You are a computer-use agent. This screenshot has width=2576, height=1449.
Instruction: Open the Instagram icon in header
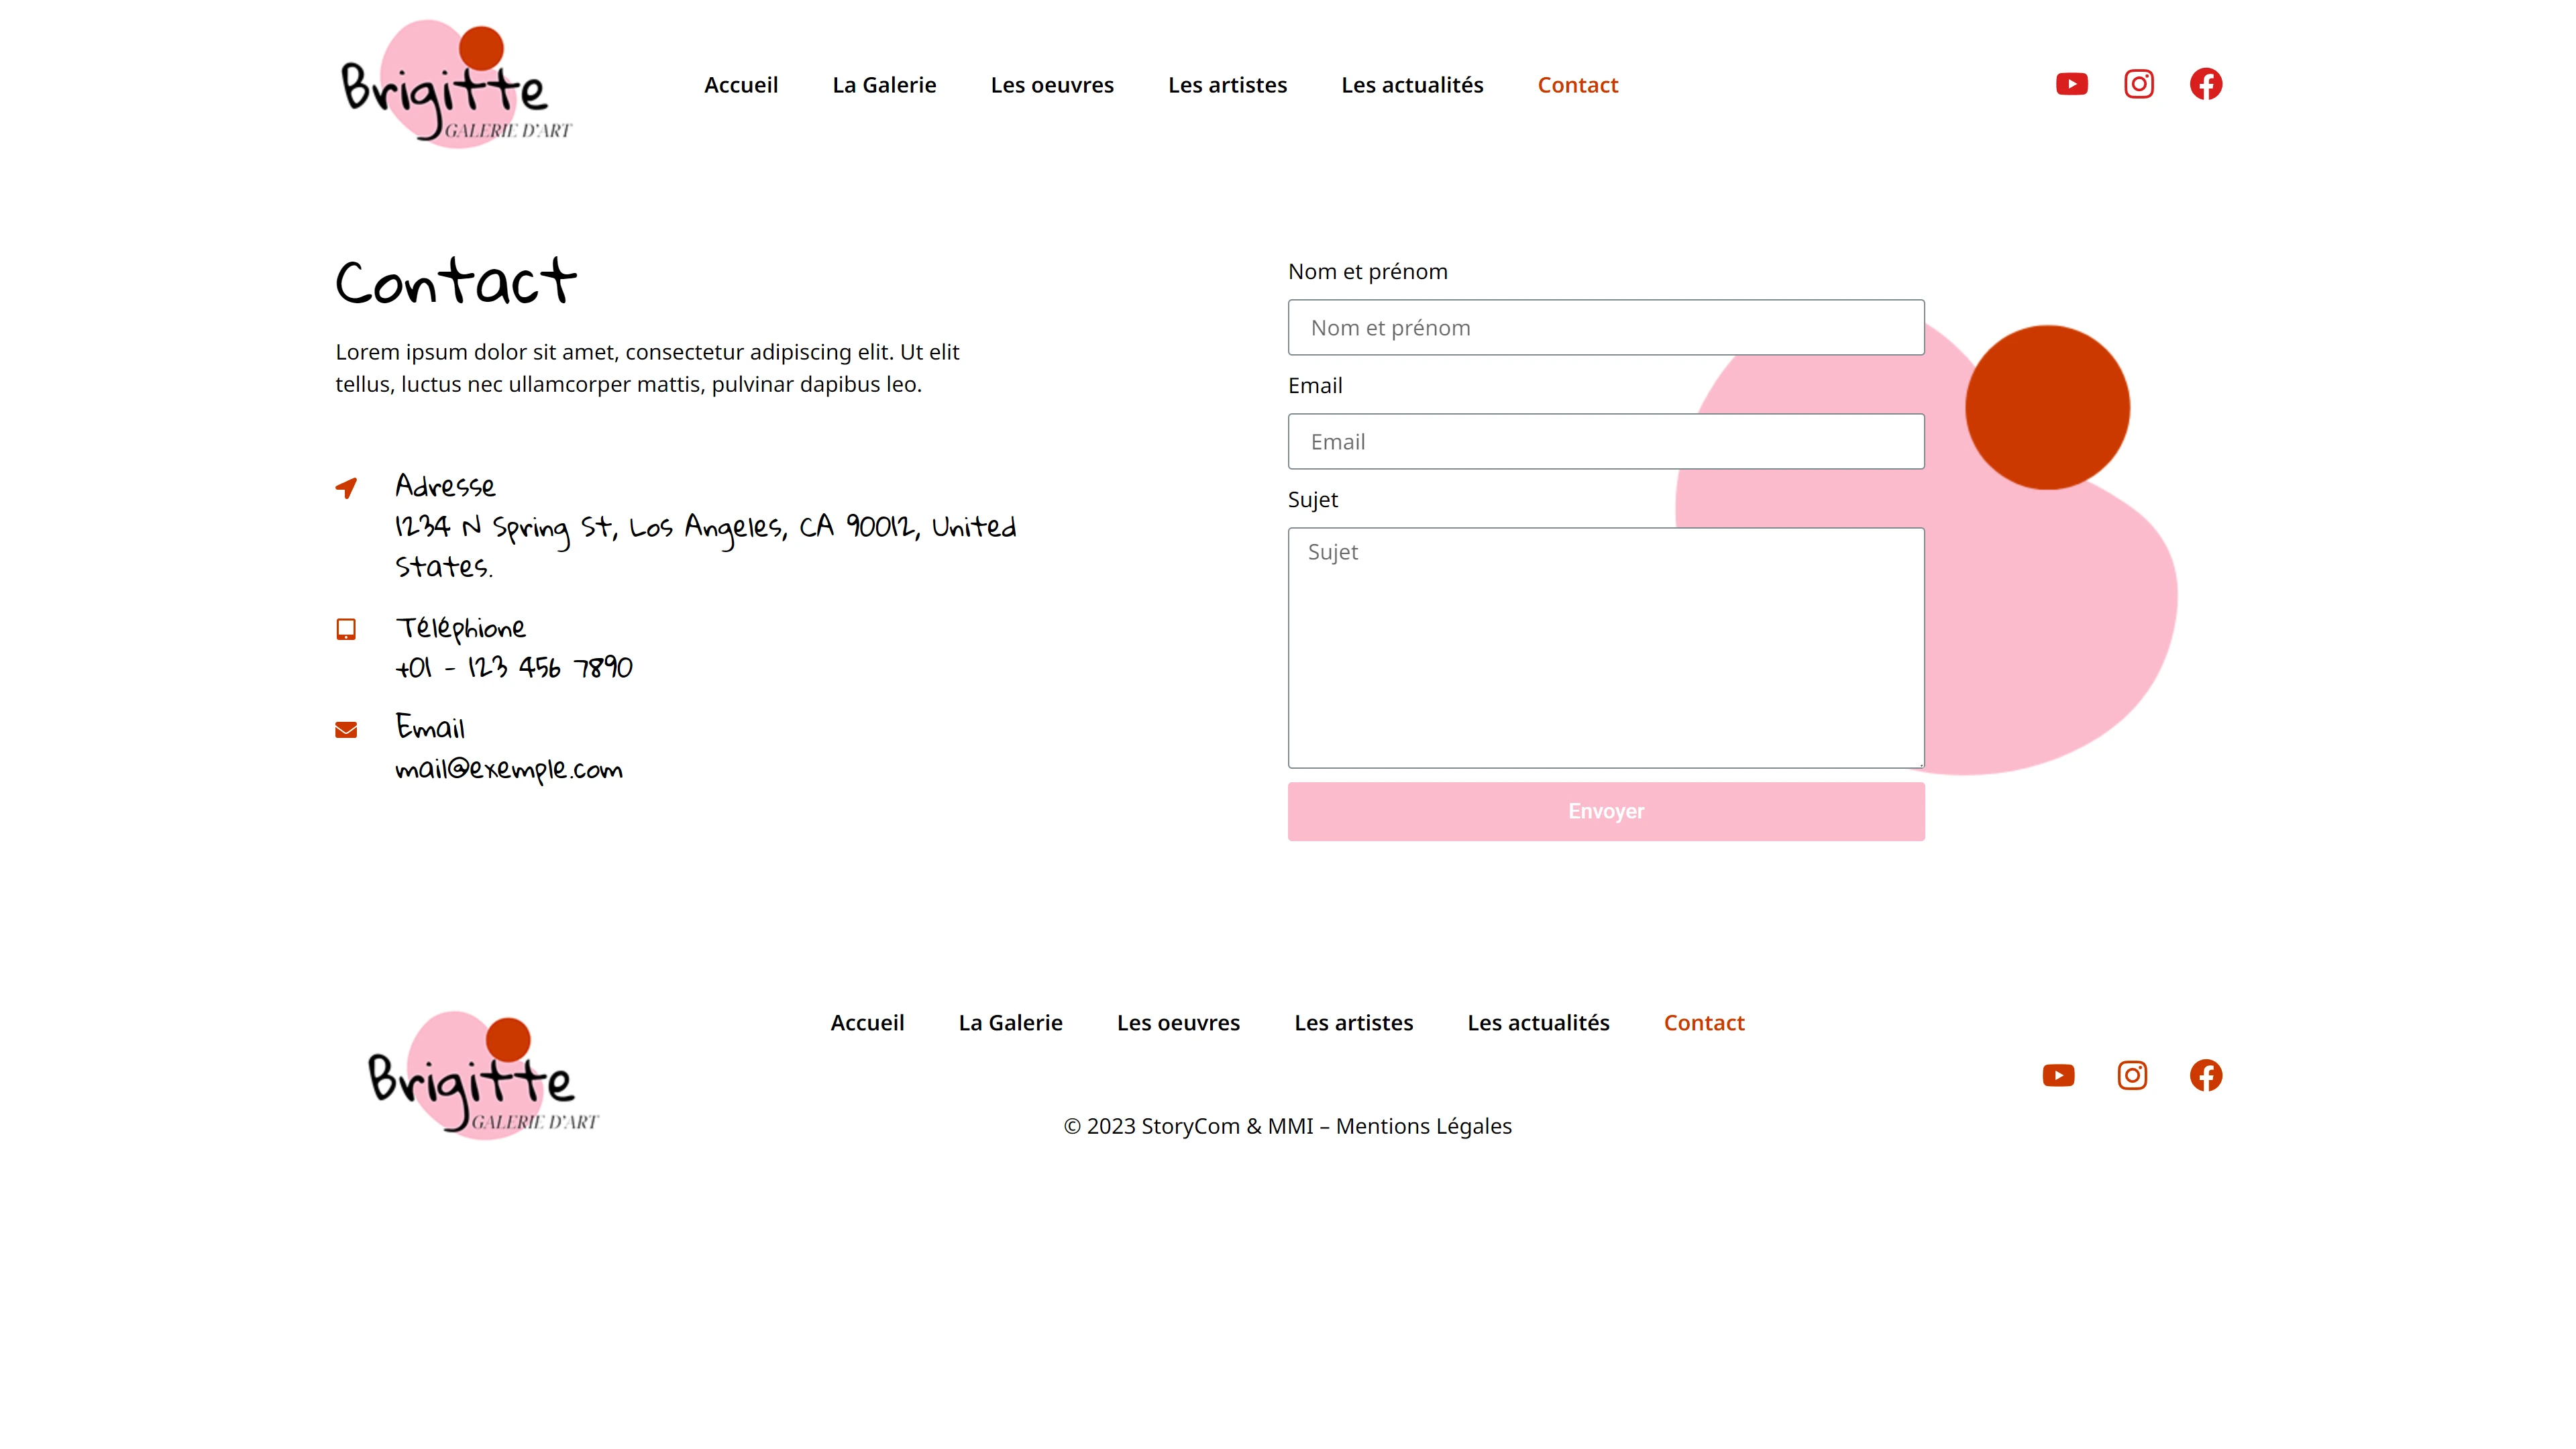point(2138,84)
